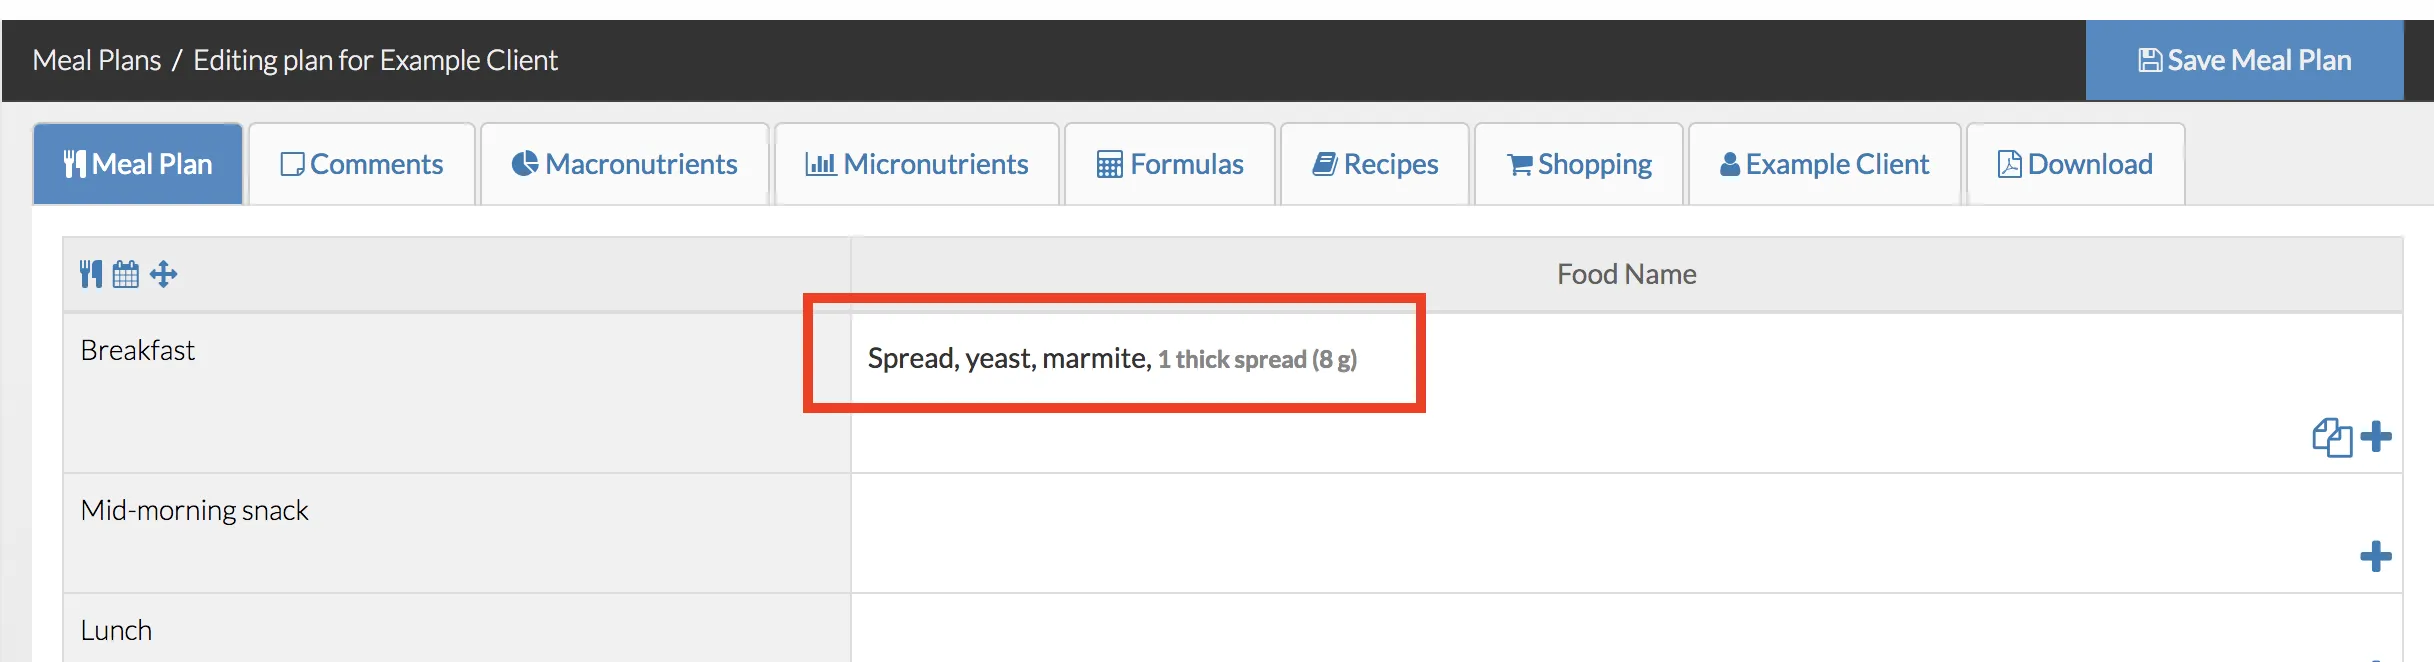The width and height of the screenshot is (2434, 662).
Task: Open the Recipes tab
Action: click(x=1375, y=164)
